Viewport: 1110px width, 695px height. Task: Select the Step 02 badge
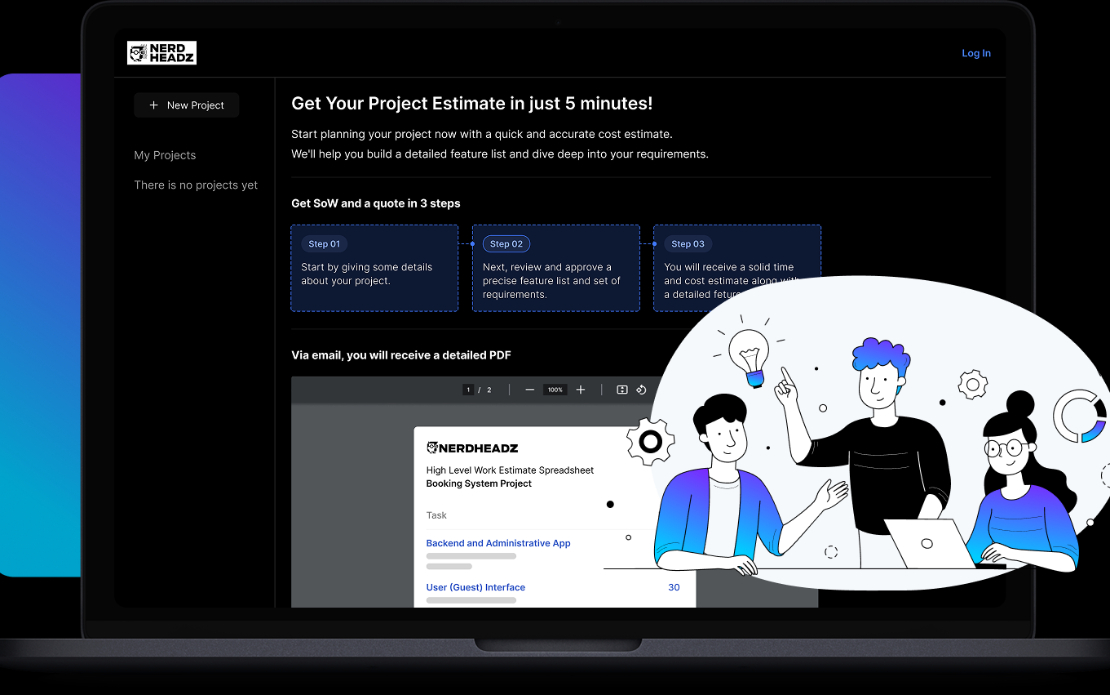pyautogui.click(x=506, y=243)
